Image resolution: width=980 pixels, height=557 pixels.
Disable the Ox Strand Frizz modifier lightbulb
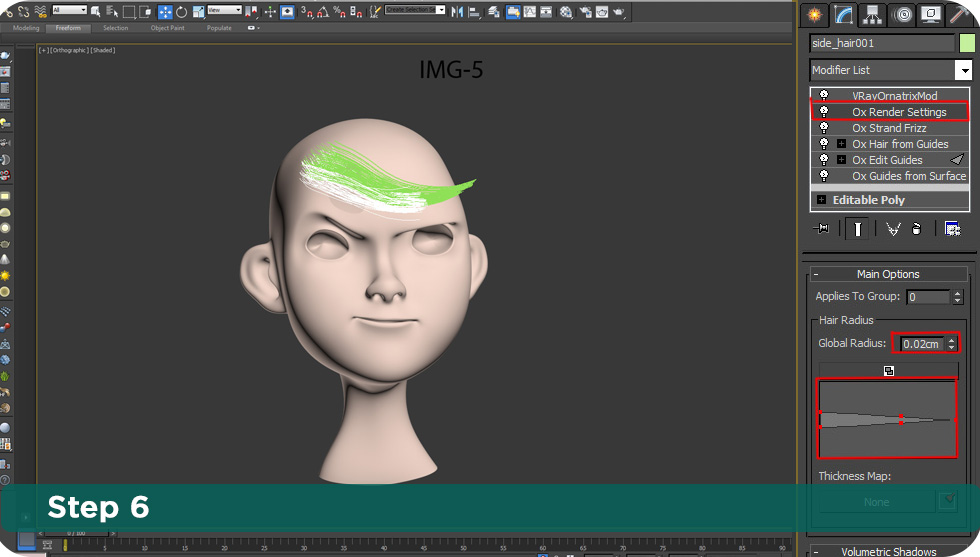(824, 128)
